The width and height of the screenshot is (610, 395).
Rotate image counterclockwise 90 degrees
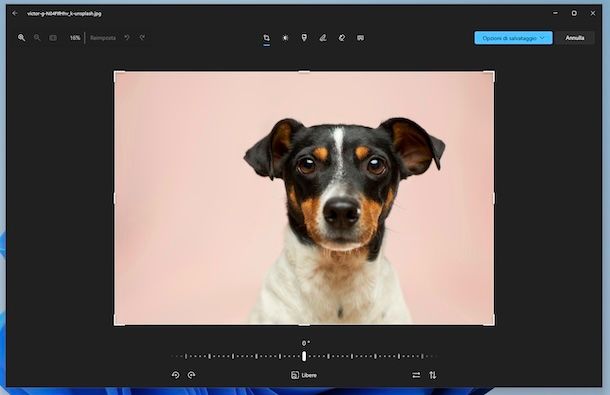175,375
